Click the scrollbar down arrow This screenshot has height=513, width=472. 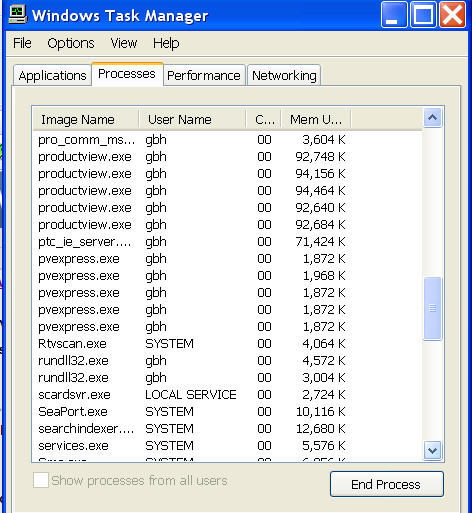[x=433, y=451]
